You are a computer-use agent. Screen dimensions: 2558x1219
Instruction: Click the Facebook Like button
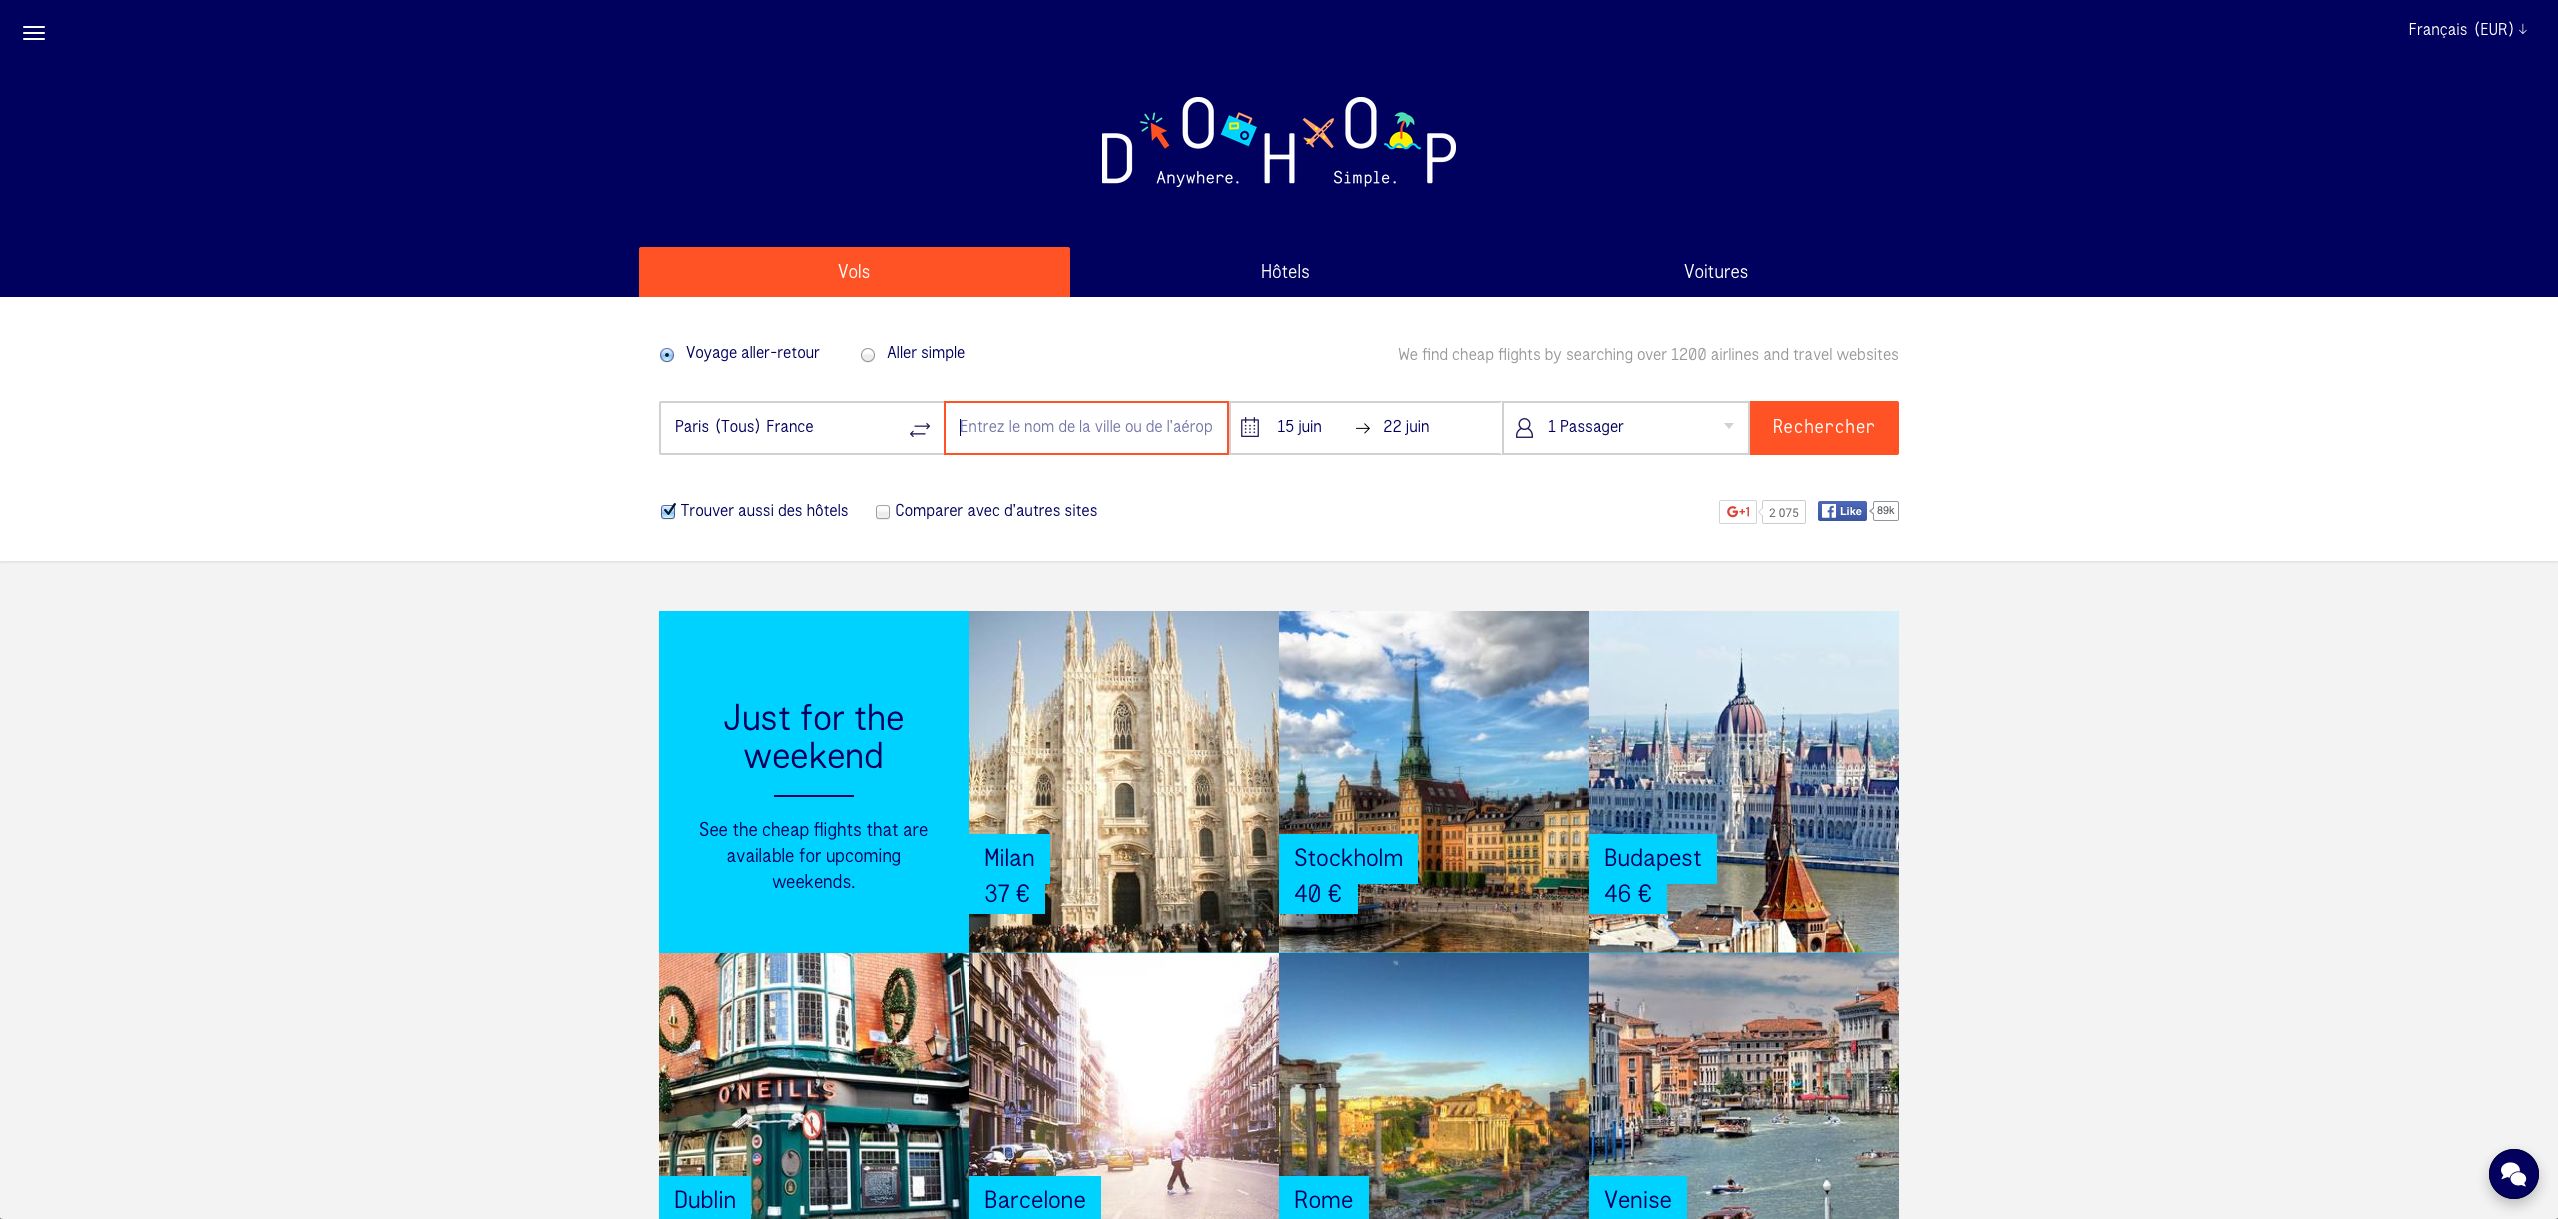[x=1841, y=511]
